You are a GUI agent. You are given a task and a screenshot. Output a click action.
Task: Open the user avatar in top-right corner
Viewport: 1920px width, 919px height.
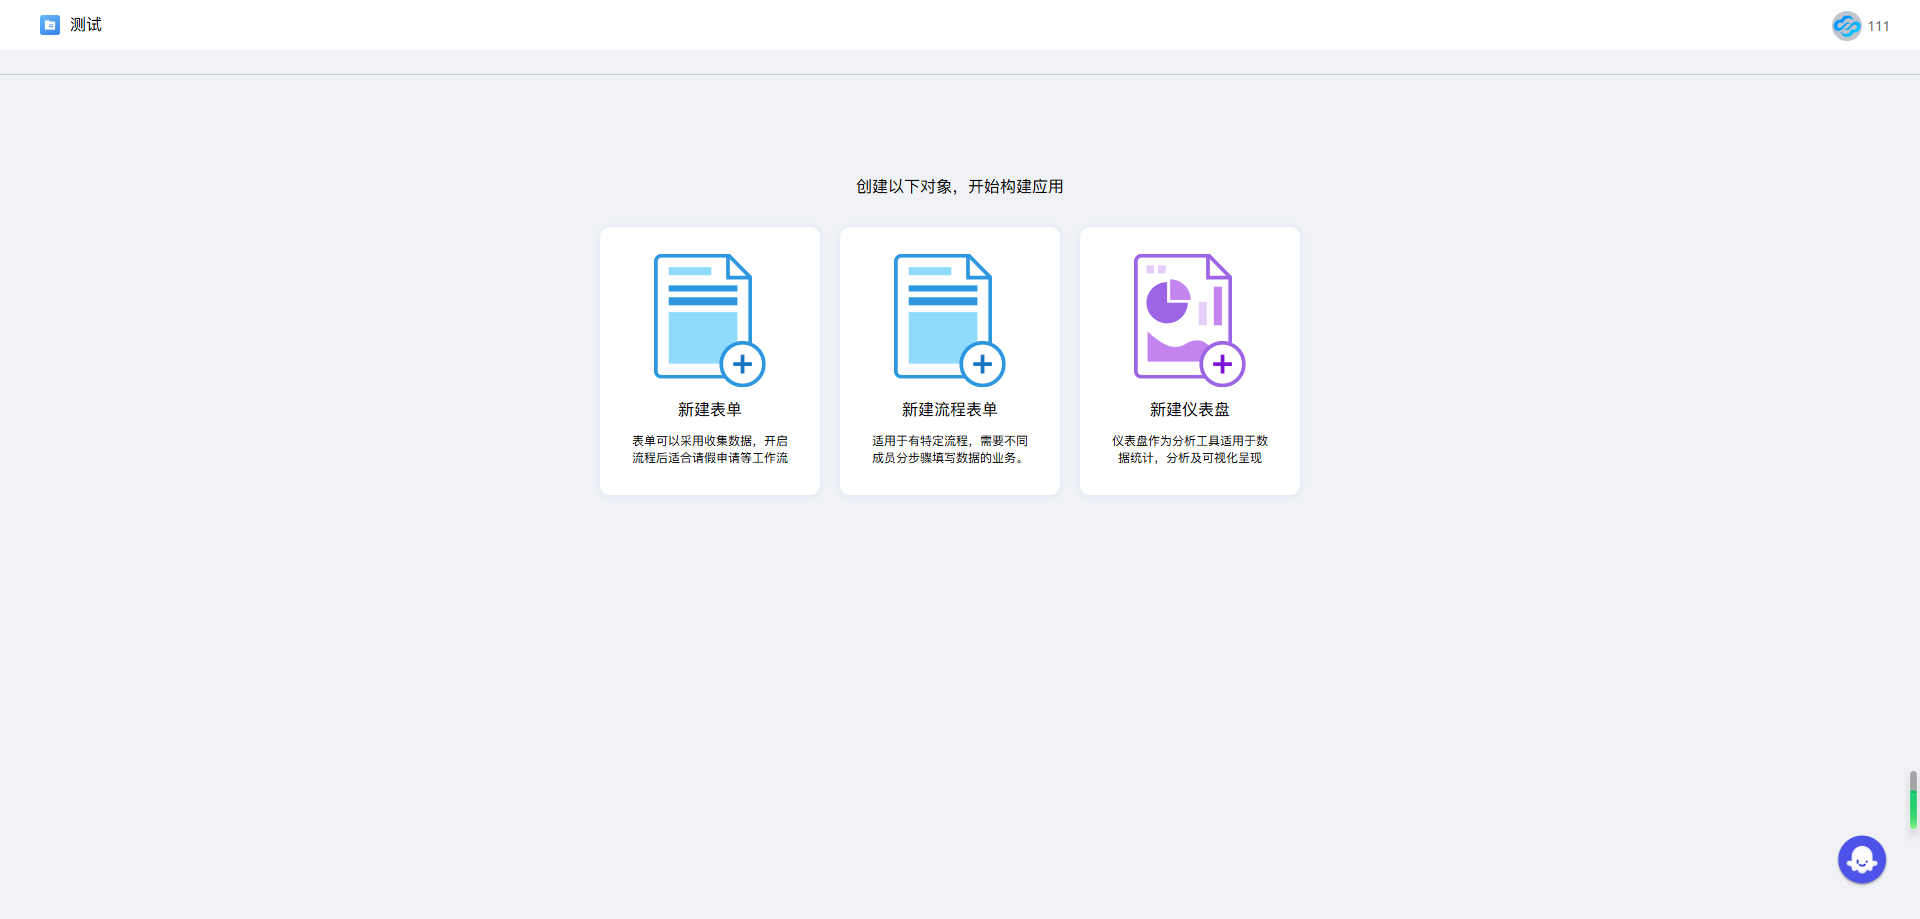click(1846, 26)
